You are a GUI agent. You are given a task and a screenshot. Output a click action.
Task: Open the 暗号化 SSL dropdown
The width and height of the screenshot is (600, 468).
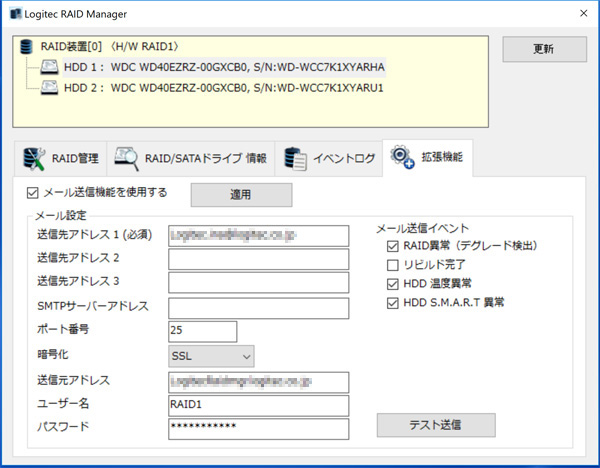pos(211,356)
